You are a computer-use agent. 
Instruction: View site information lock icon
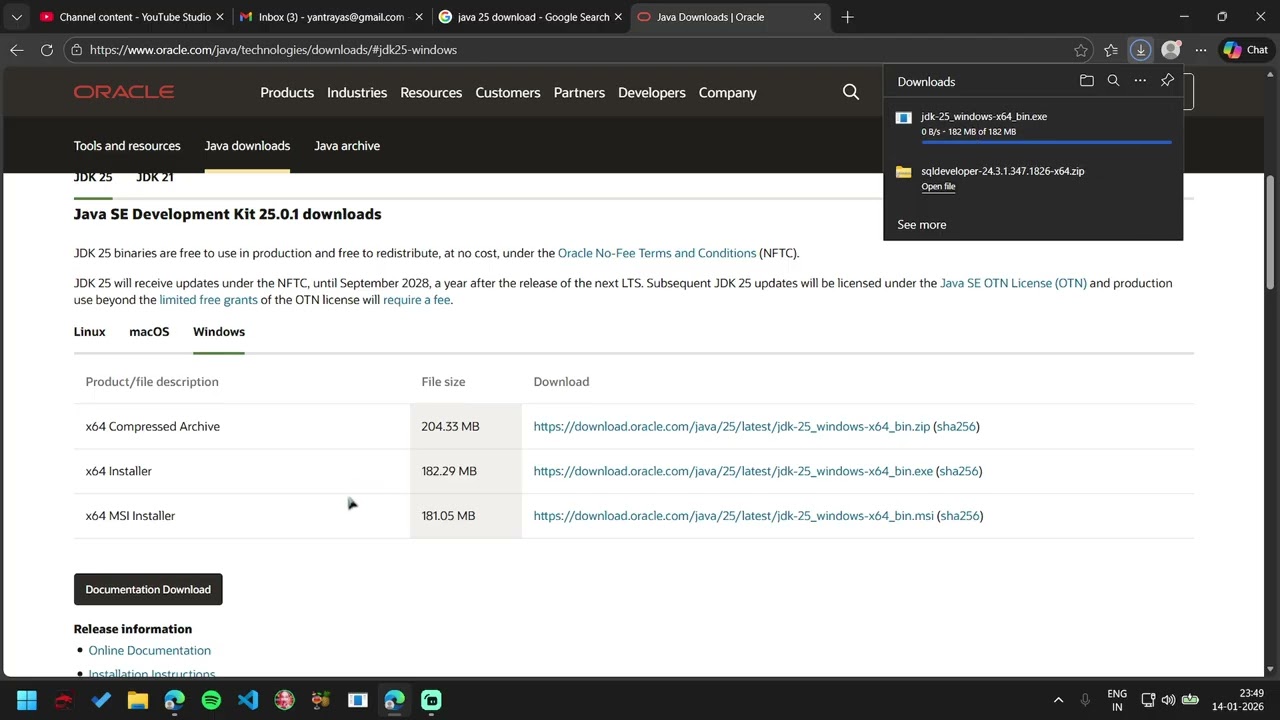(77, 50)
